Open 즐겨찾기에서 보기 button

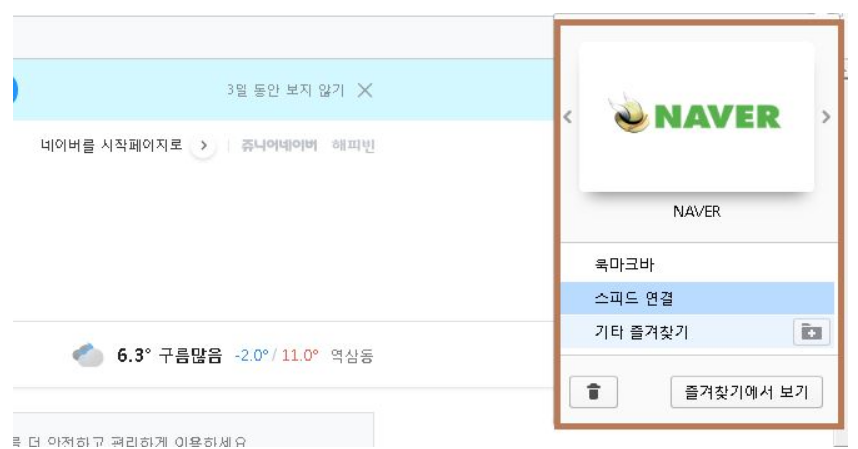[746, 392]
